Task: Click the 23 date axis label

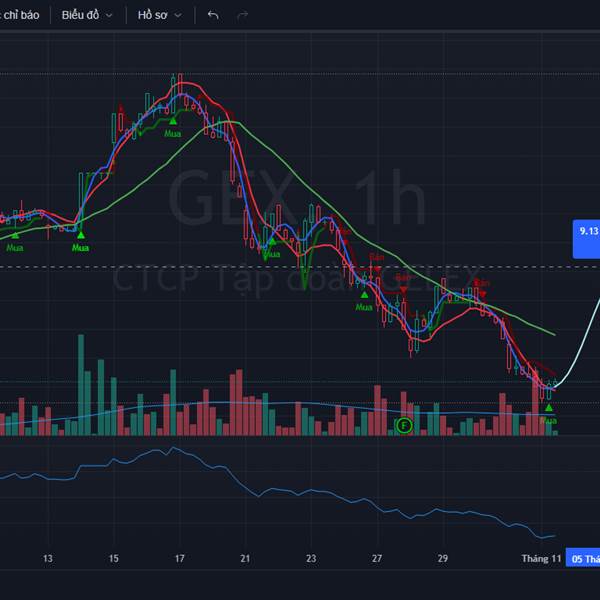Action: 311,559
